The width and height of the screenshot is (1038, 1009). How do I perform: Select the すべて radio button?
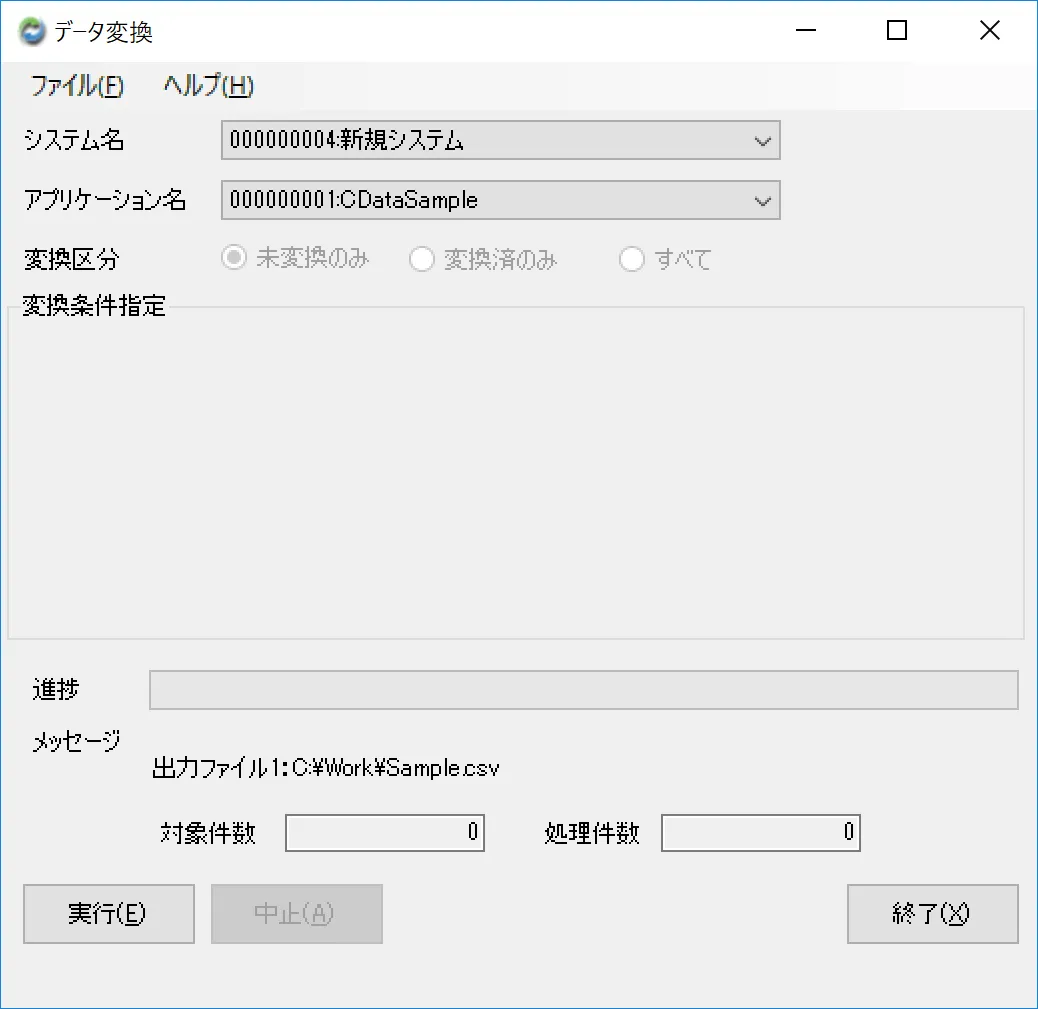(x=632, y=258)
